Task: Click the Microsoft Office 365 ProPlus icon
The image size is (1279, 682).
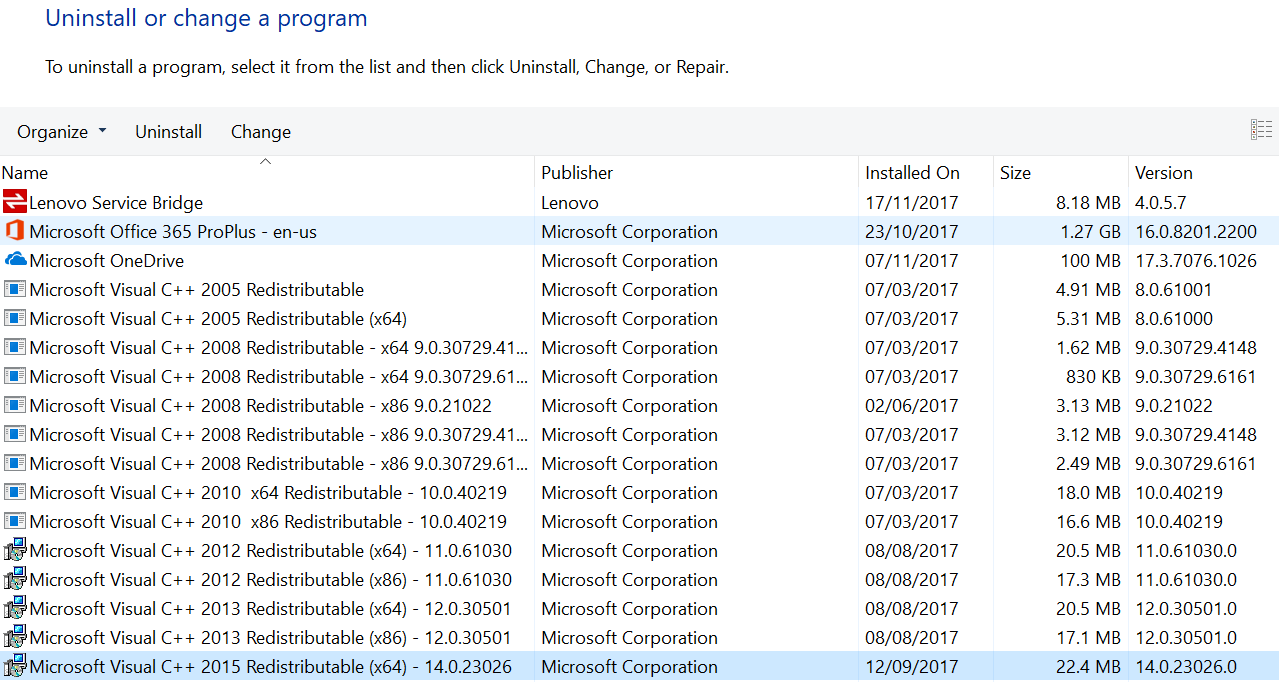Action: point(15,231)
